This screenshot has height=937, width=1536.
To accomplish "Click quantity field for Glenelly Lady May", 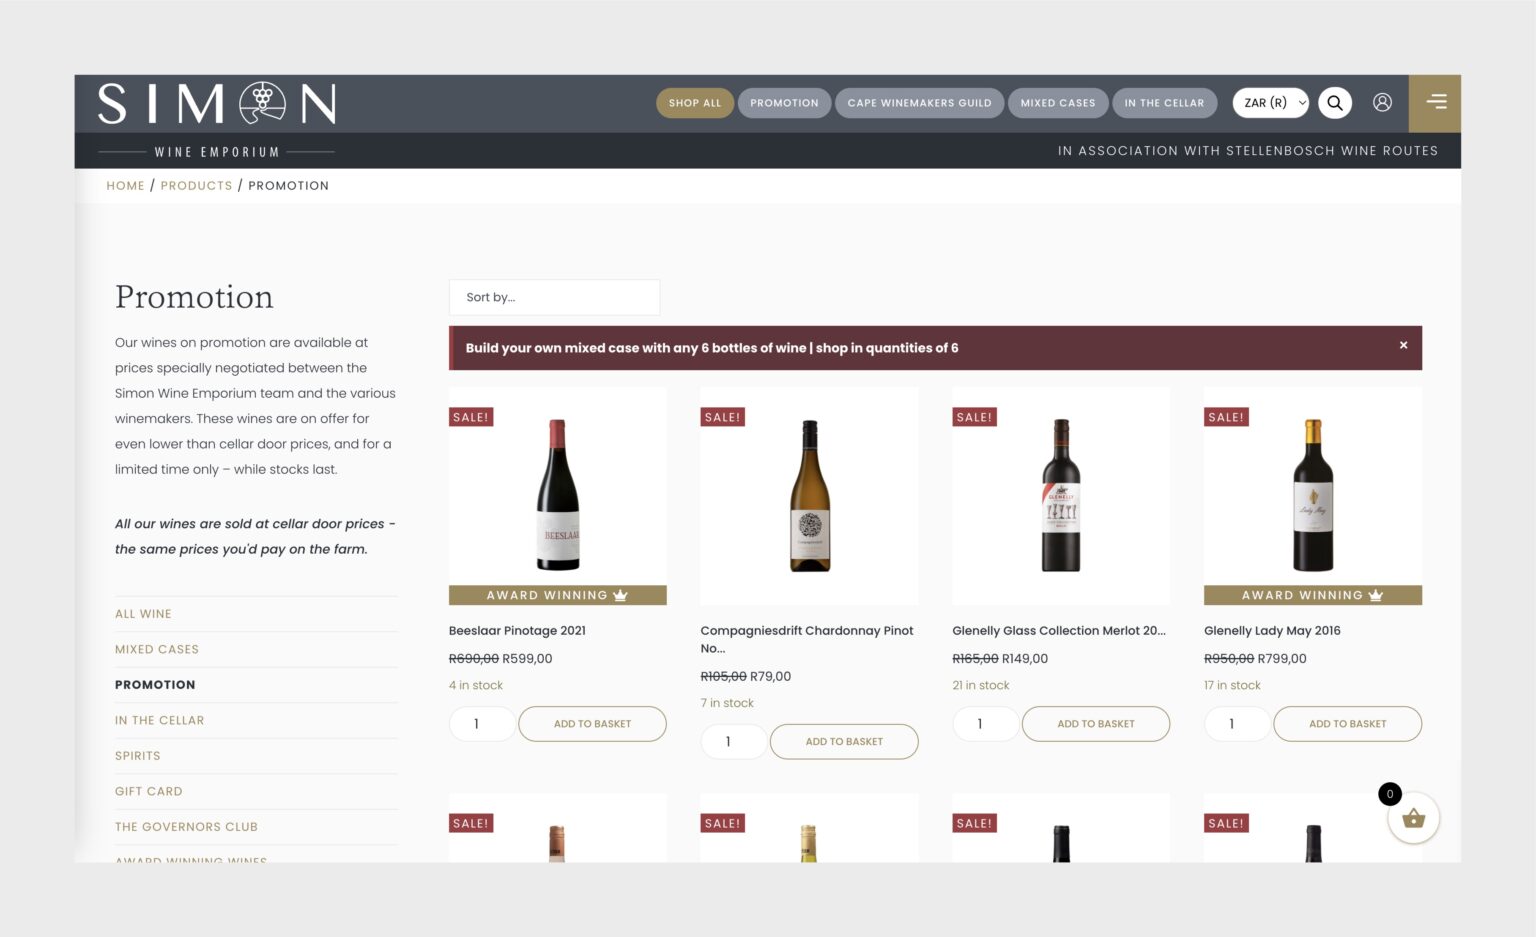I will click(x=1236, y=724).
